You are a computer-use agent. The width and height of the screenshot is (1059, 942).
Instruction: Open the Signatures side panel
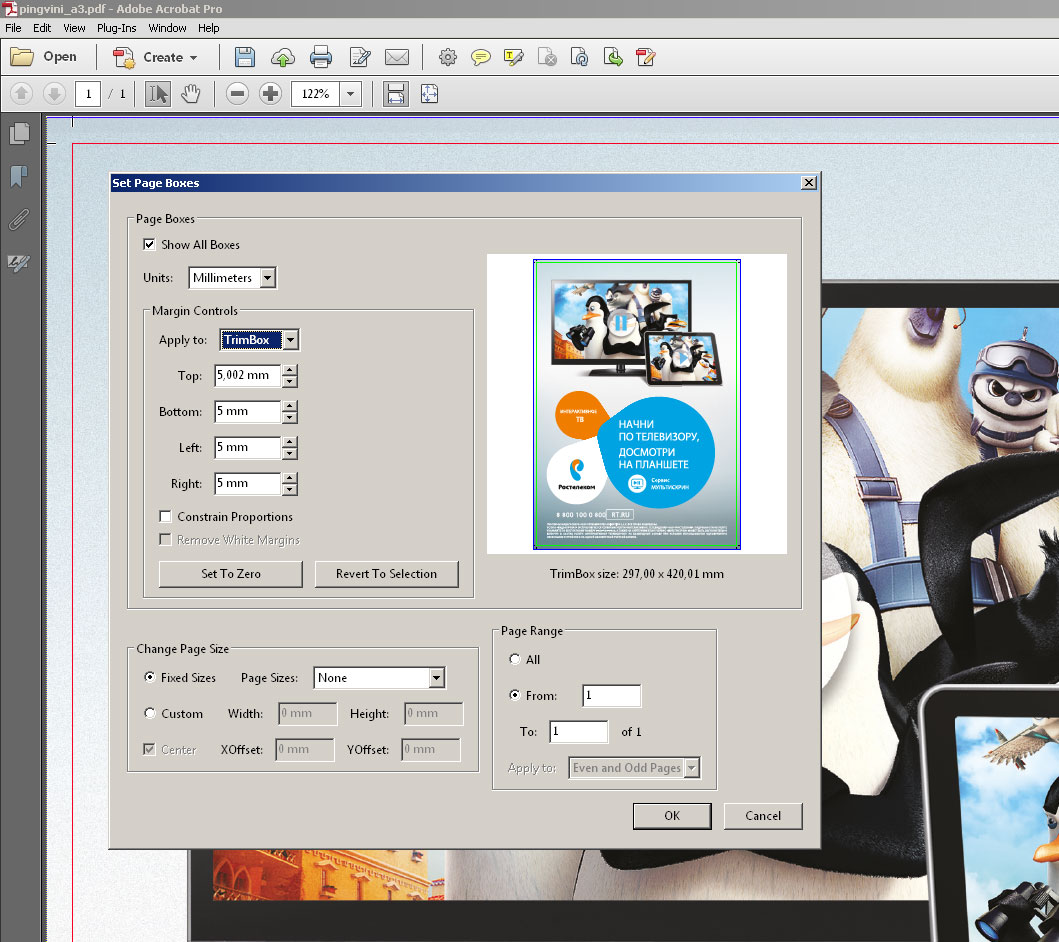(19, 262)
